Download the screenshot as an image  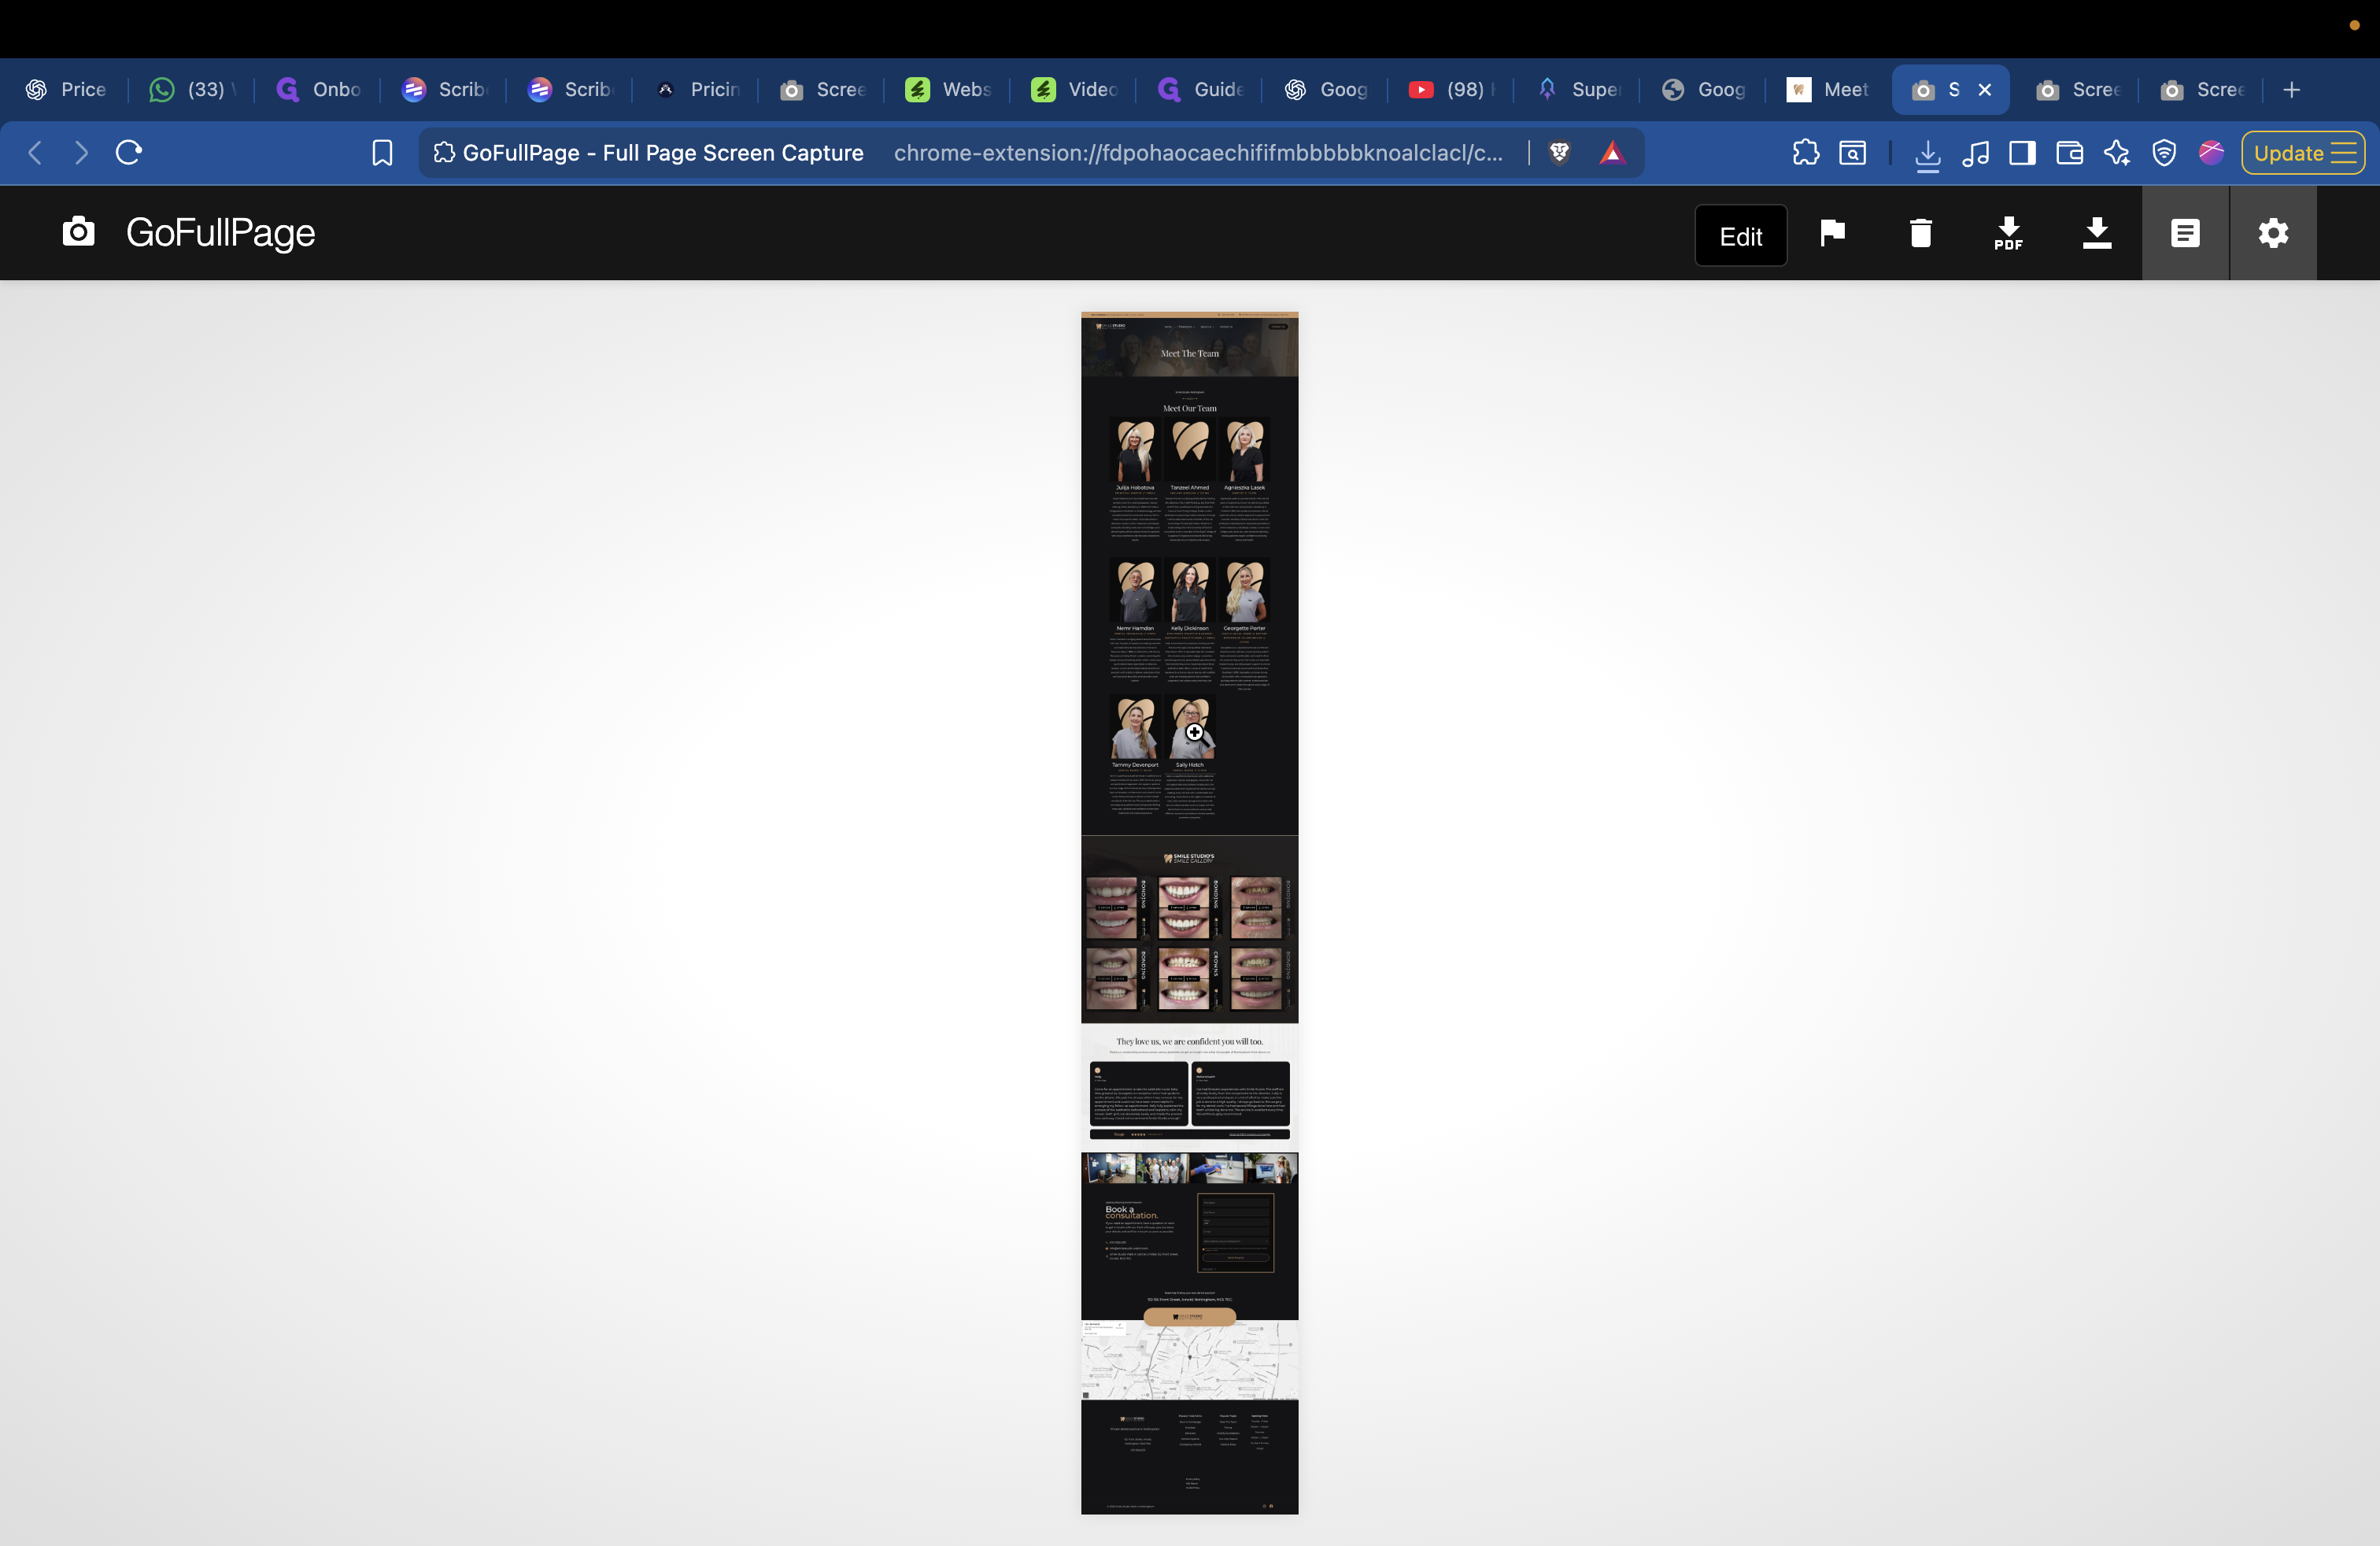pyautogui.click(x=2097, y=233)
